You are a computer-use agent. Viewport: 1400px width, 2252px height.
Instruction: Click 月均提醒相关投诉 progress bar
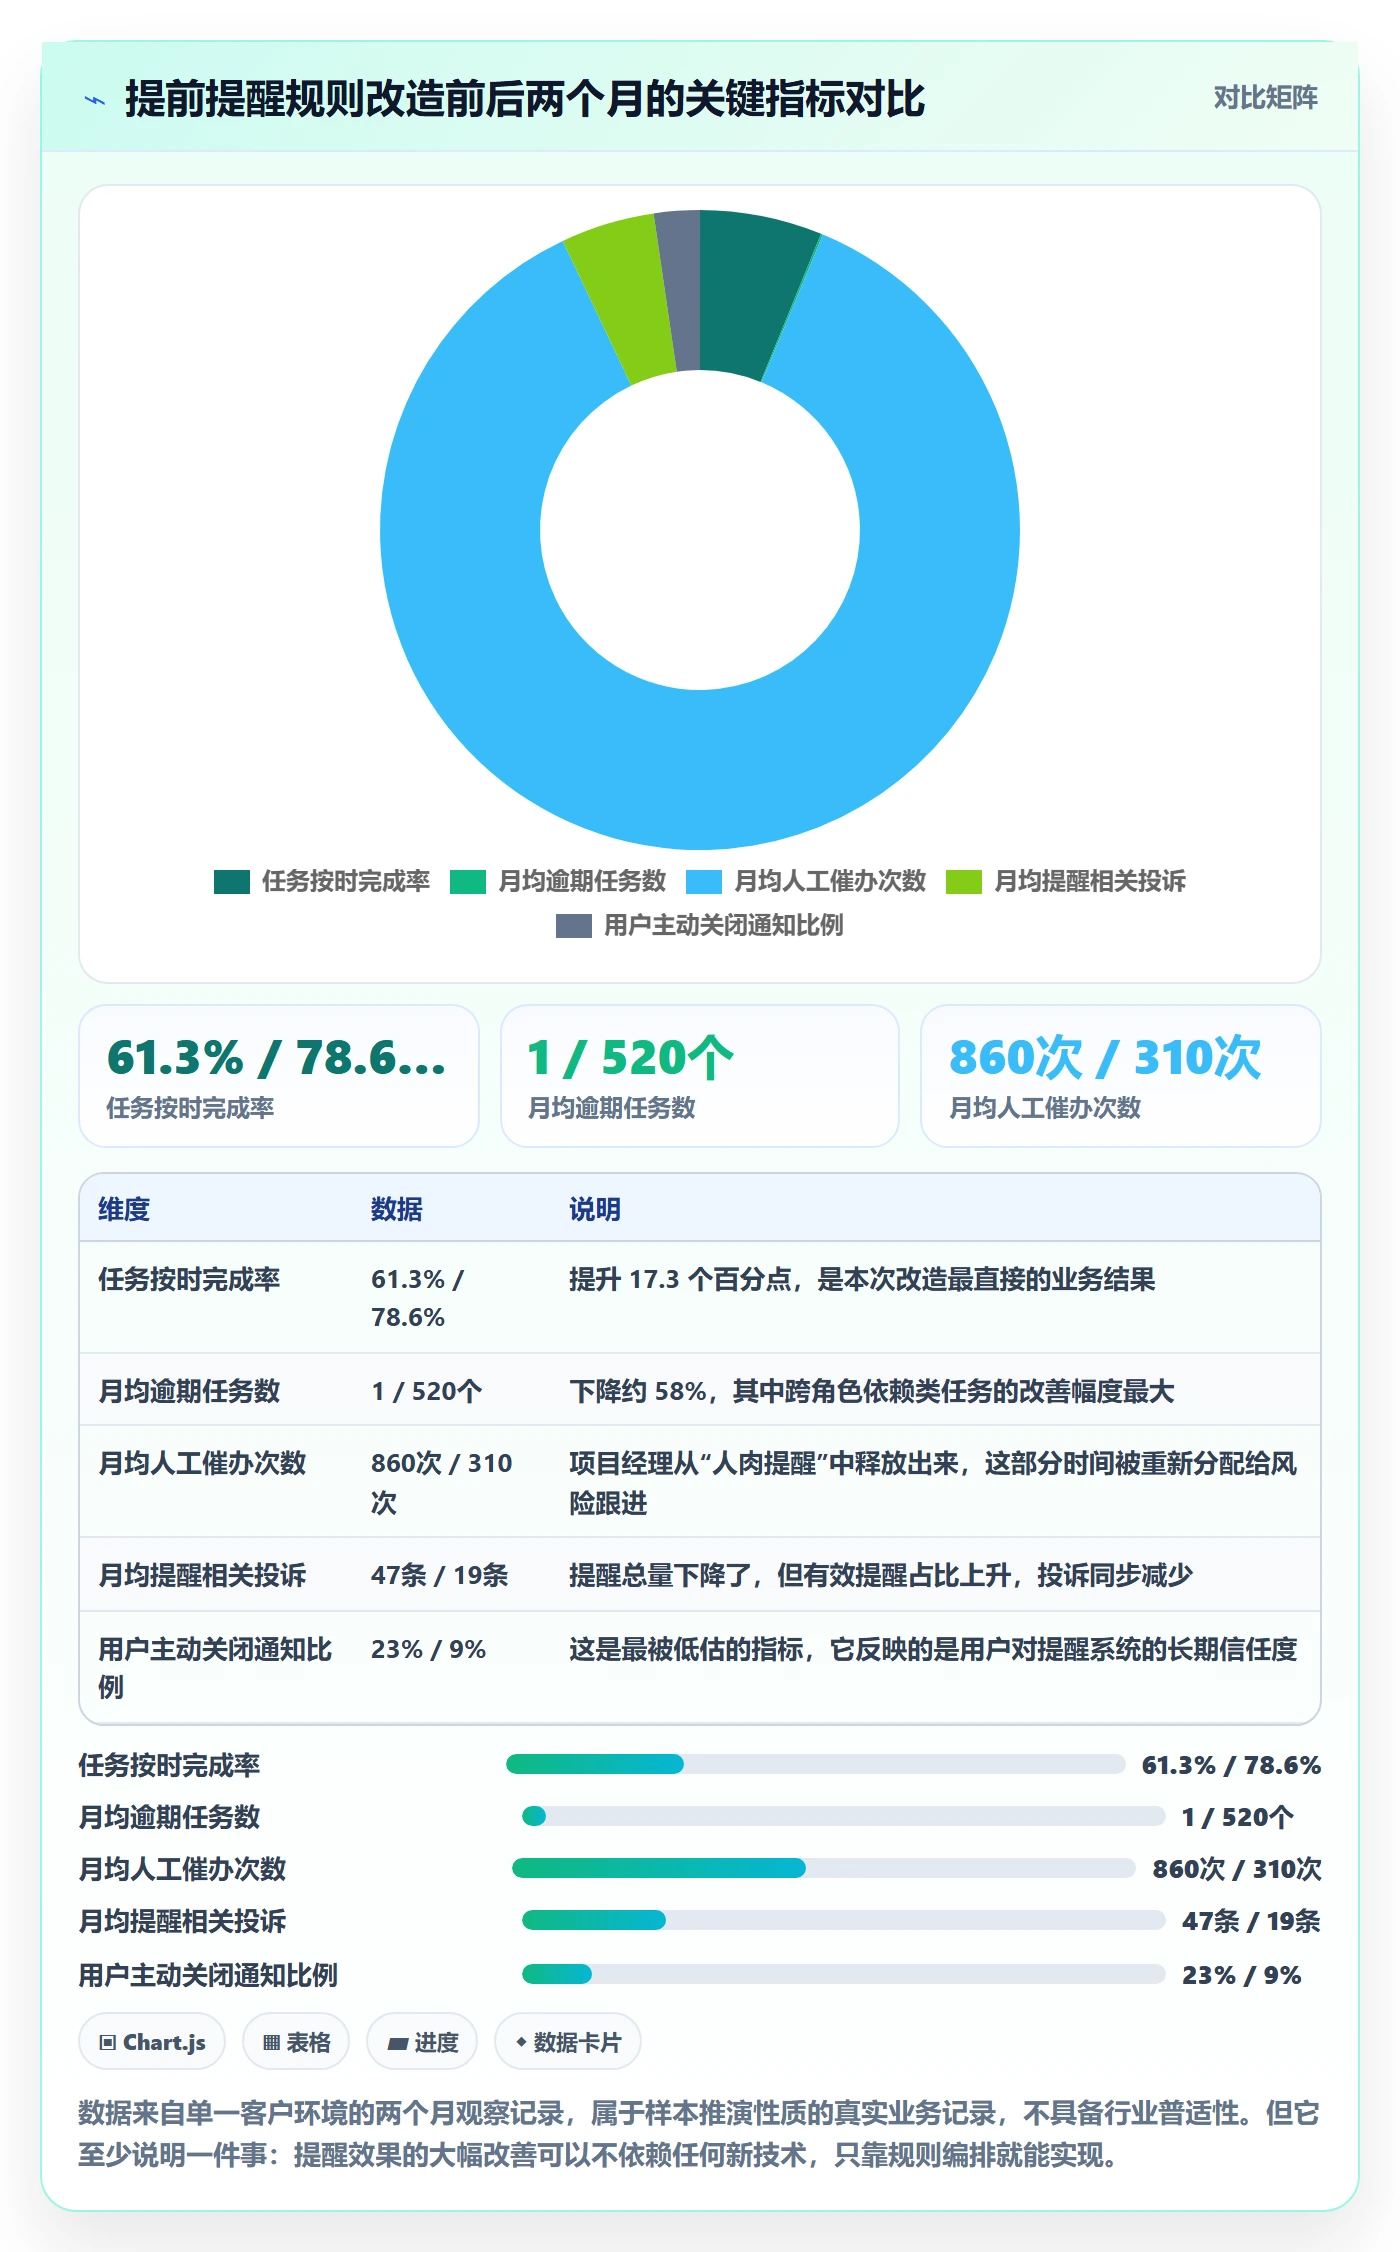(x=844, y=1920)
